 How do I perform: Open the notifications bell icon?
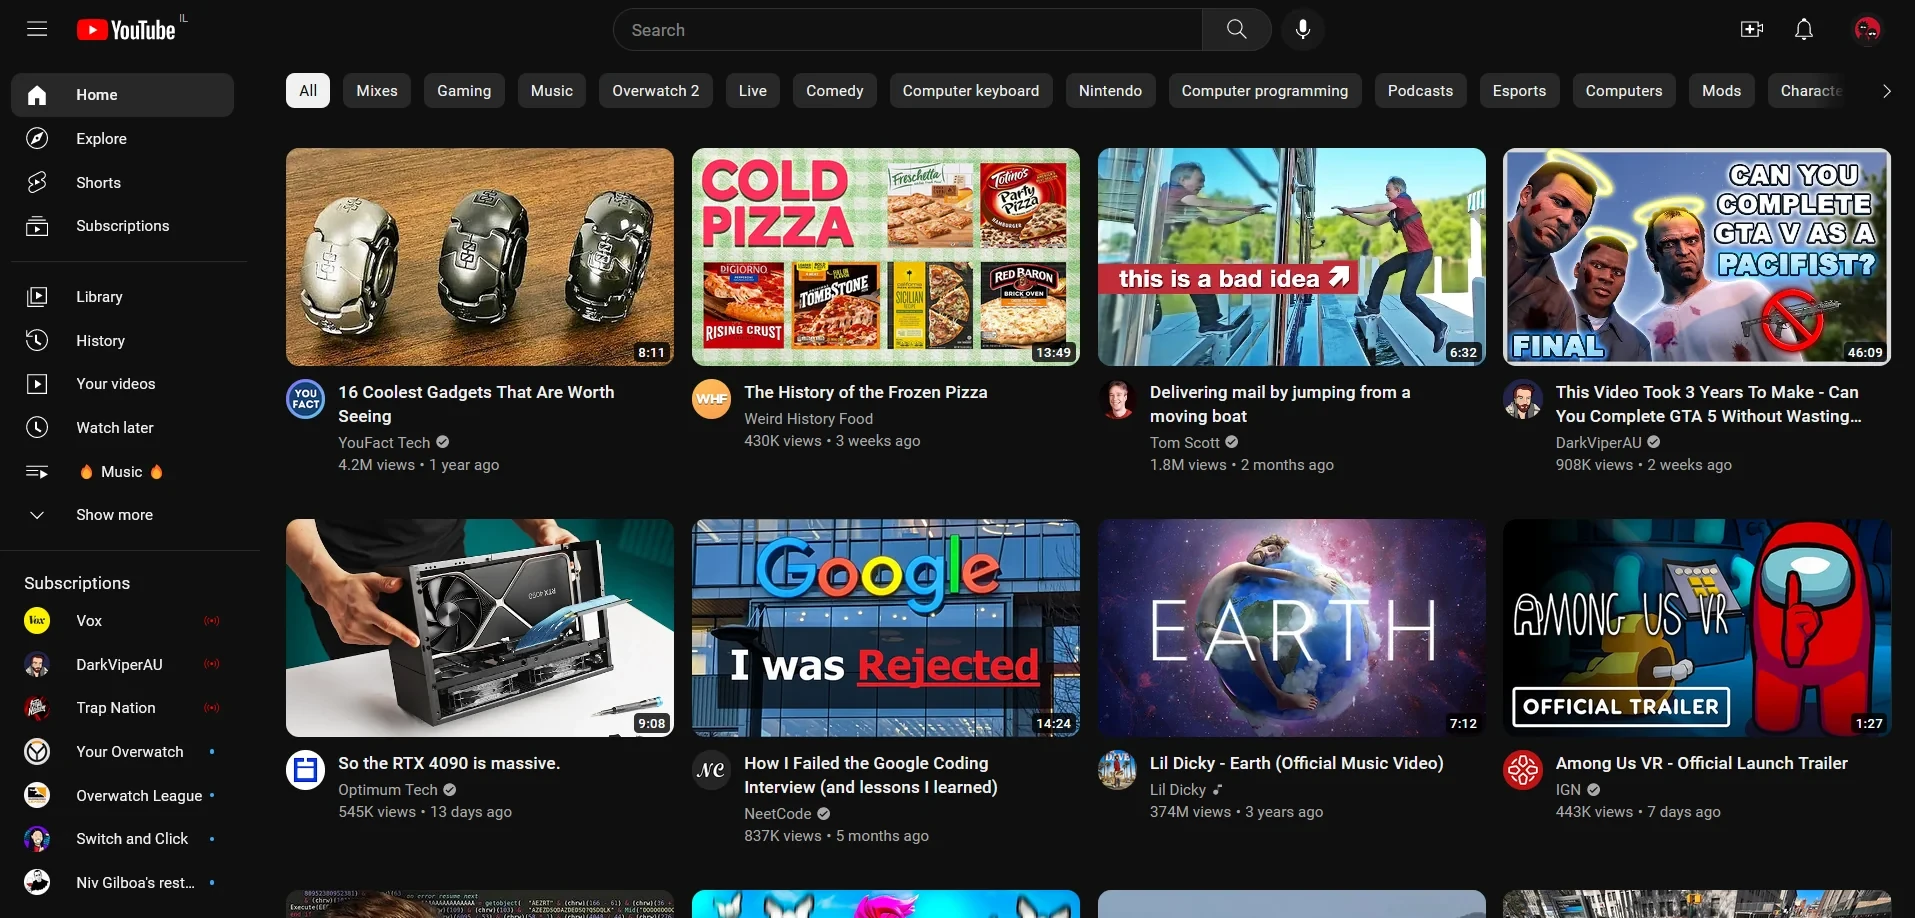(1803, 29)
